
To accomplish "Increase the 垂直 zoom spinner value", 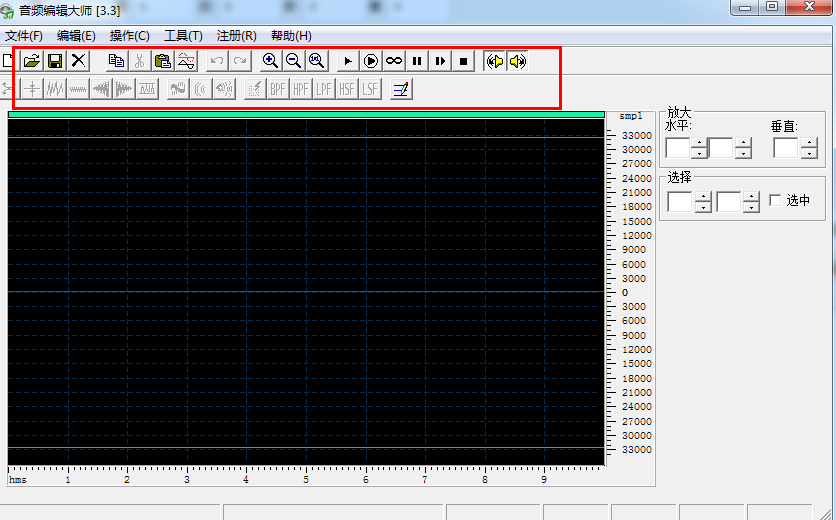I will 809,143.
